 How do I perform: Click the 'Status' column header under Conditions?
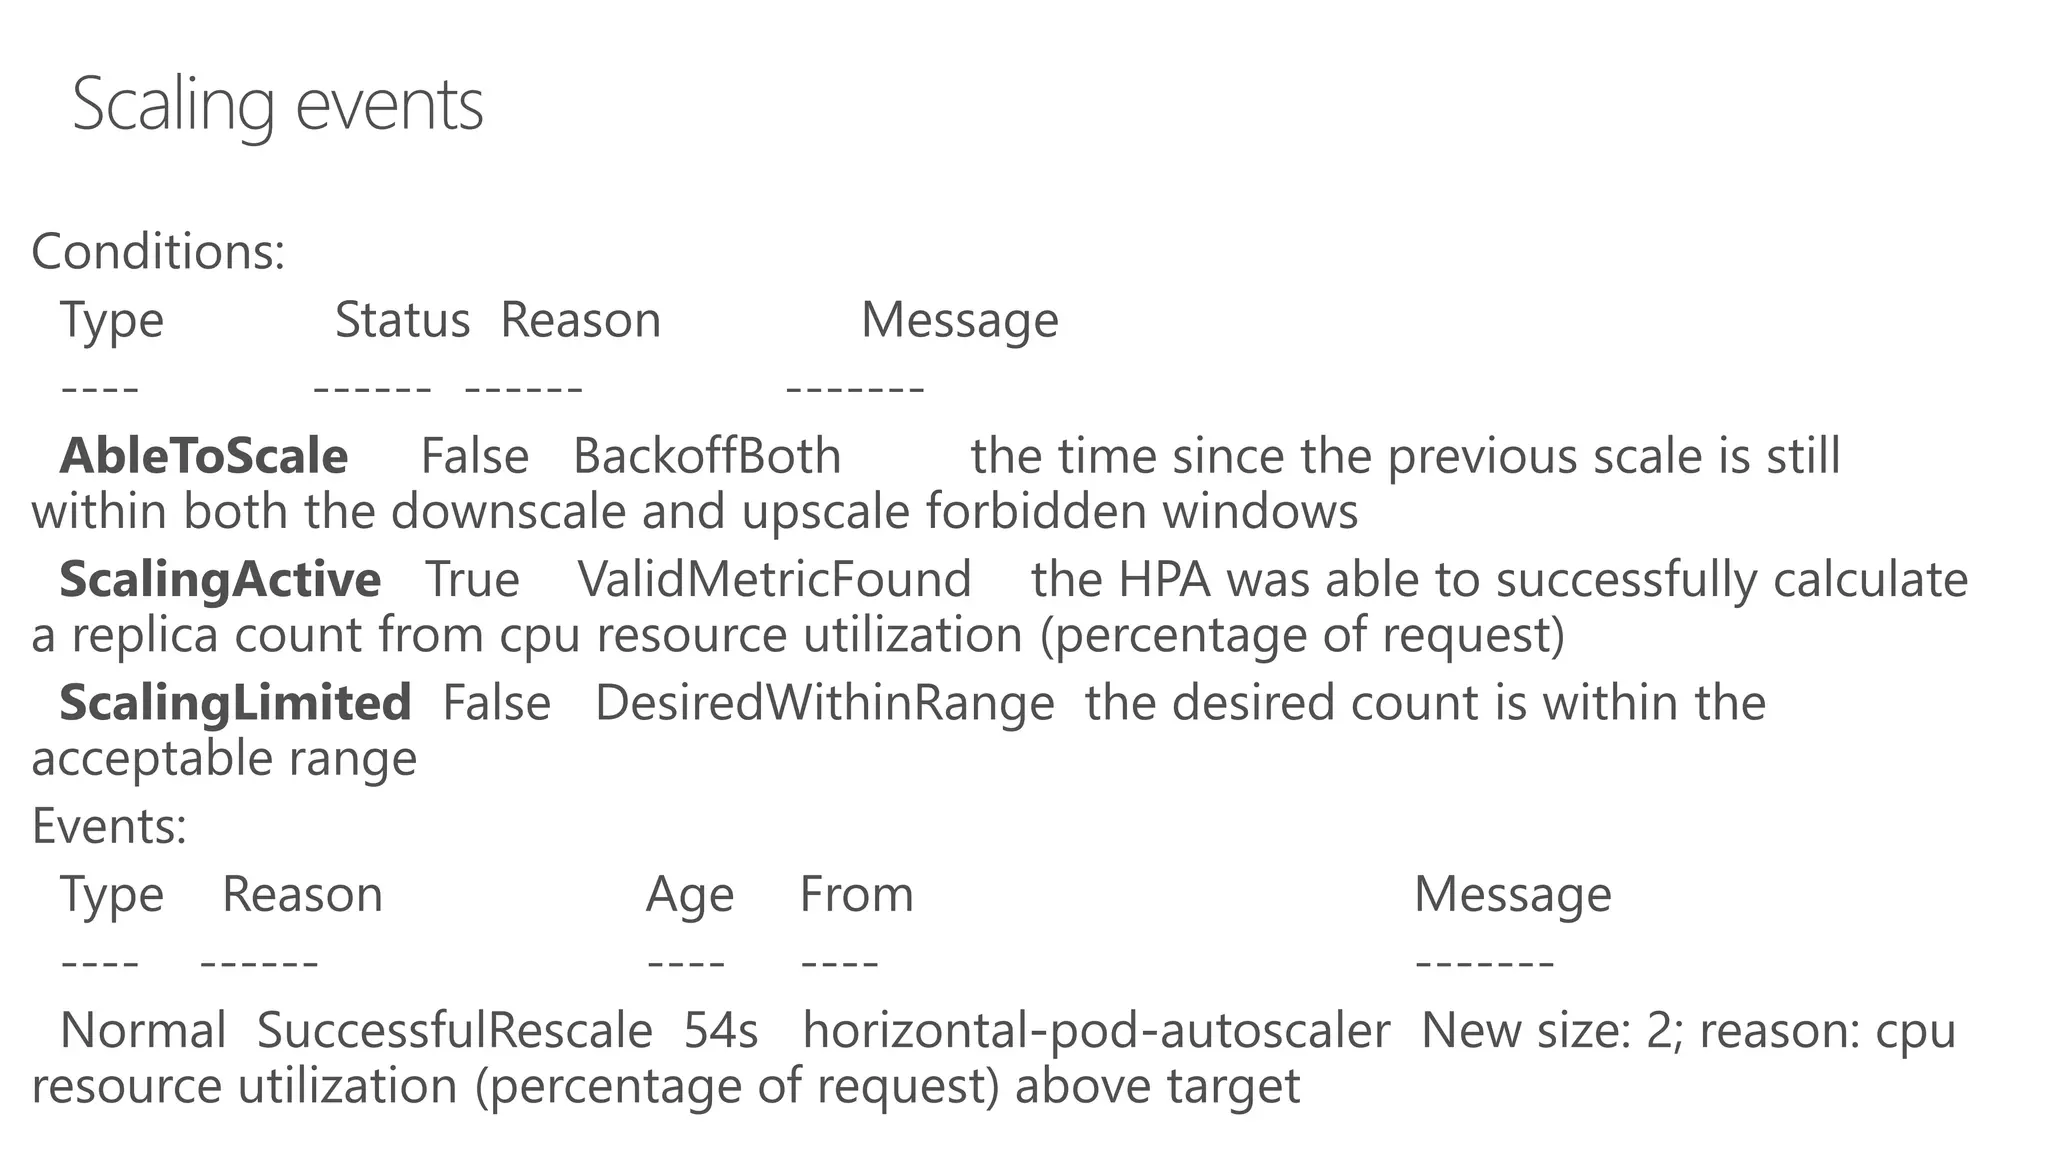pos(402,321)
